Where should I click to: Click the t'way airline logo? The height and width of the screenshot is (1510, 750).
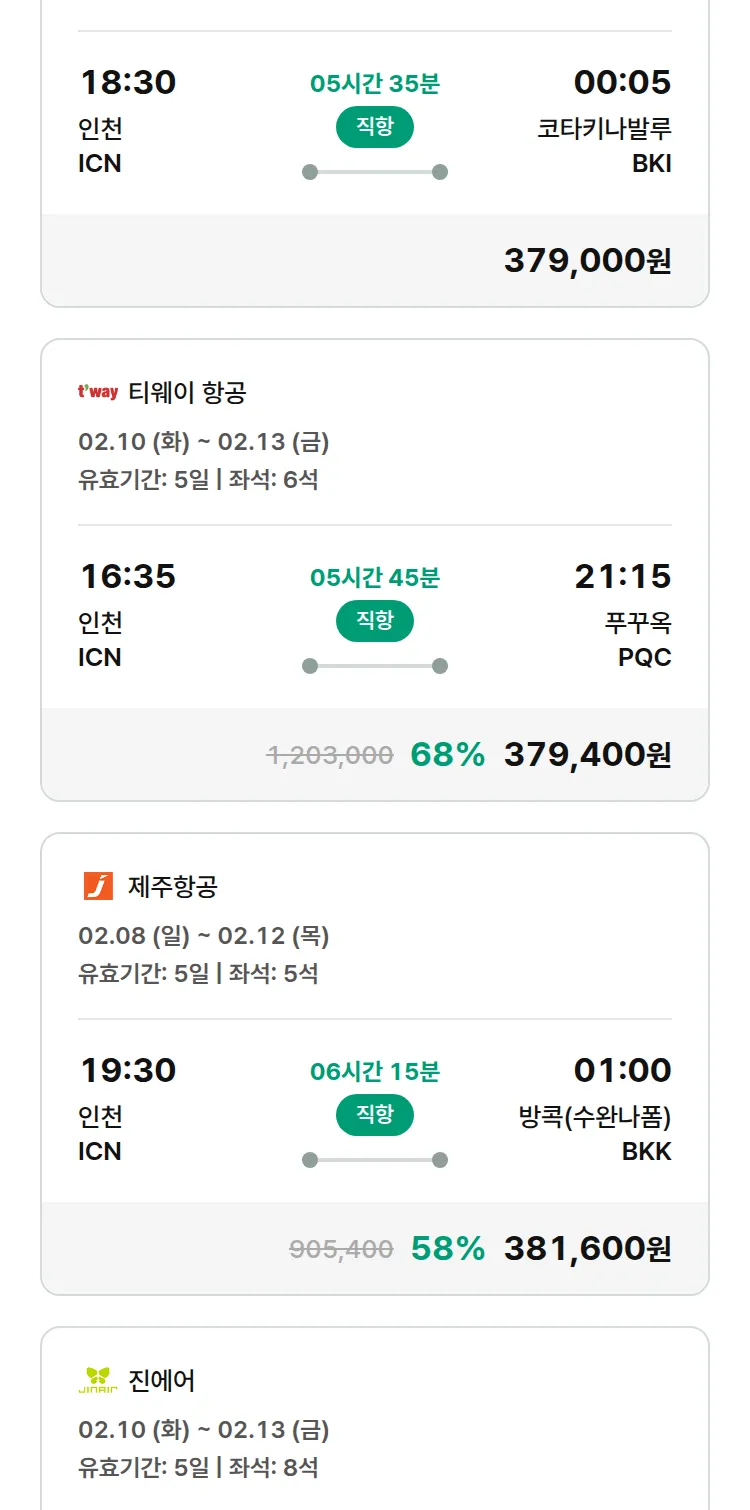(x=98, y=392)
